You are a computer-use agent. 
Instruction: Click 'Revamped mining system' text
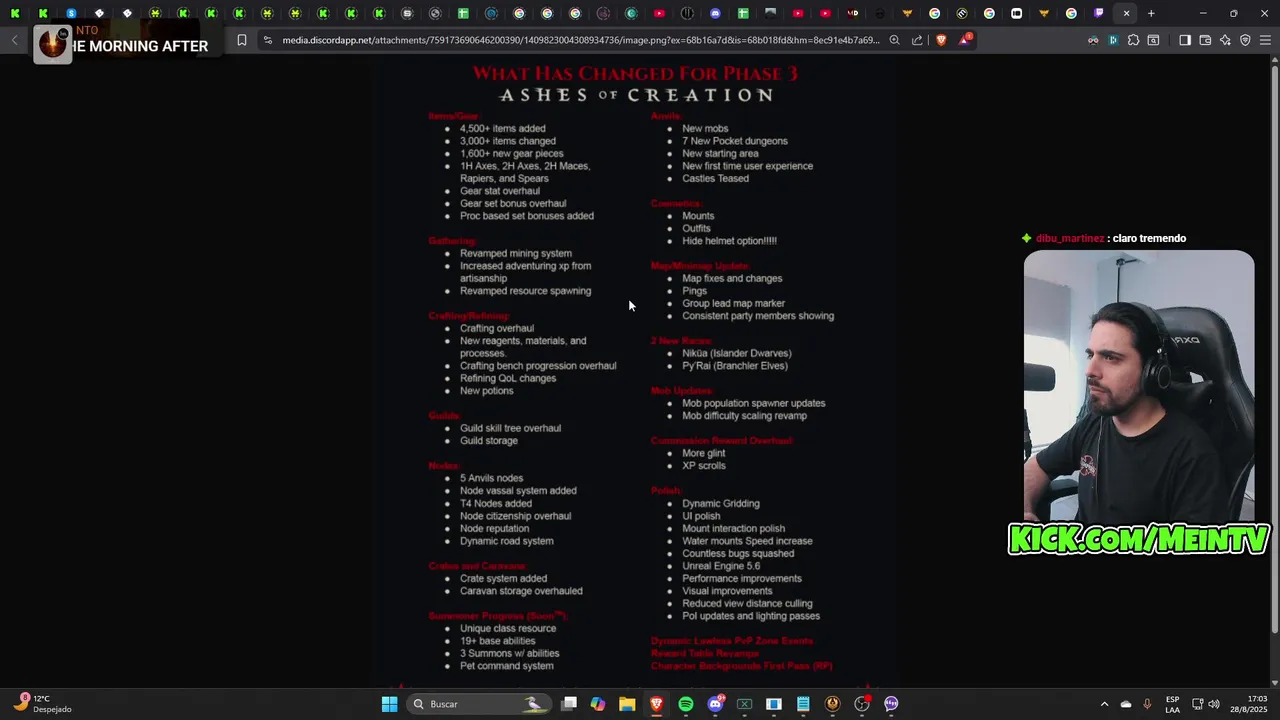(x=515, y=253)
